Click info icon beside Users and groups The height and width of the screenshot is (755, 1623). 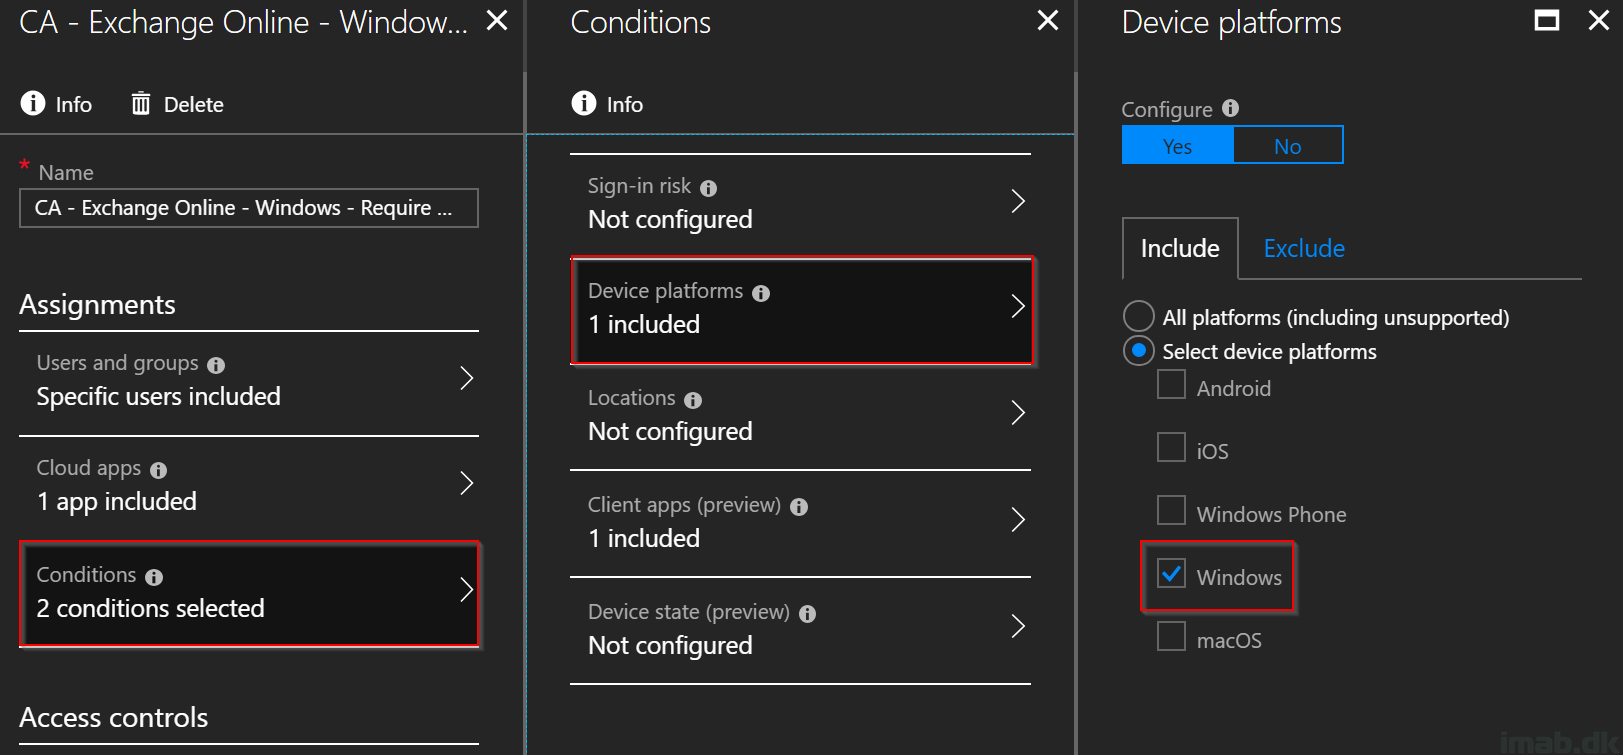pyautogui.click(x=216, y=365)
